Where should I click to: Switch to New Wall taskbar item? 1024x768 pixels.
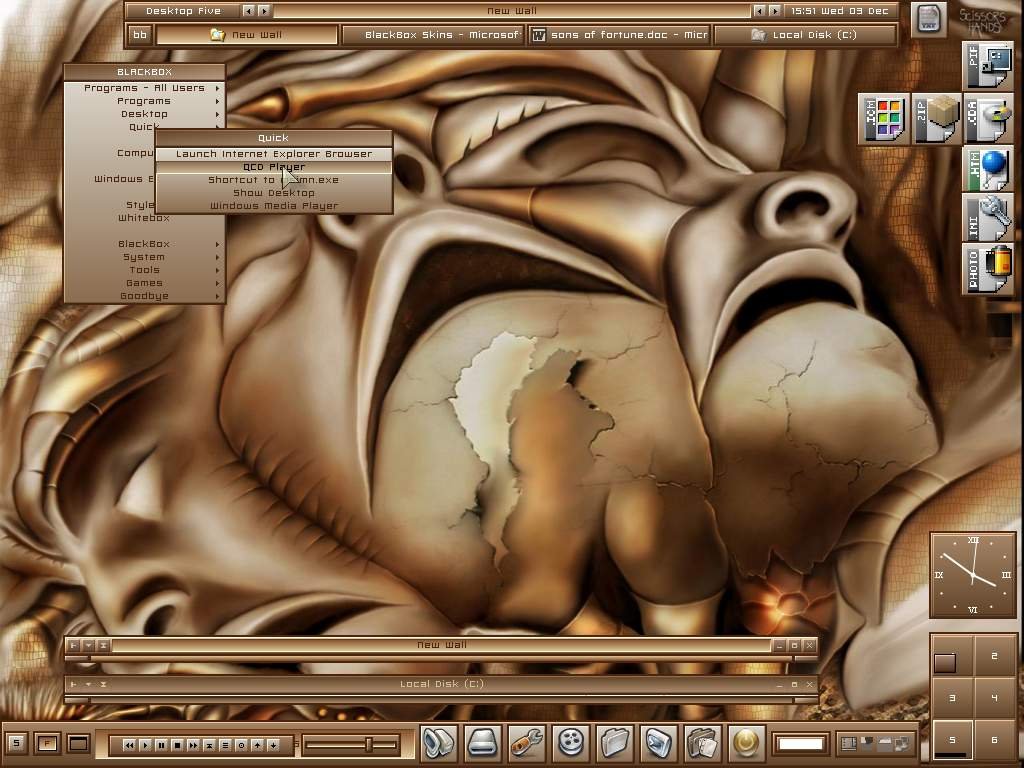(x=247, y=35)
